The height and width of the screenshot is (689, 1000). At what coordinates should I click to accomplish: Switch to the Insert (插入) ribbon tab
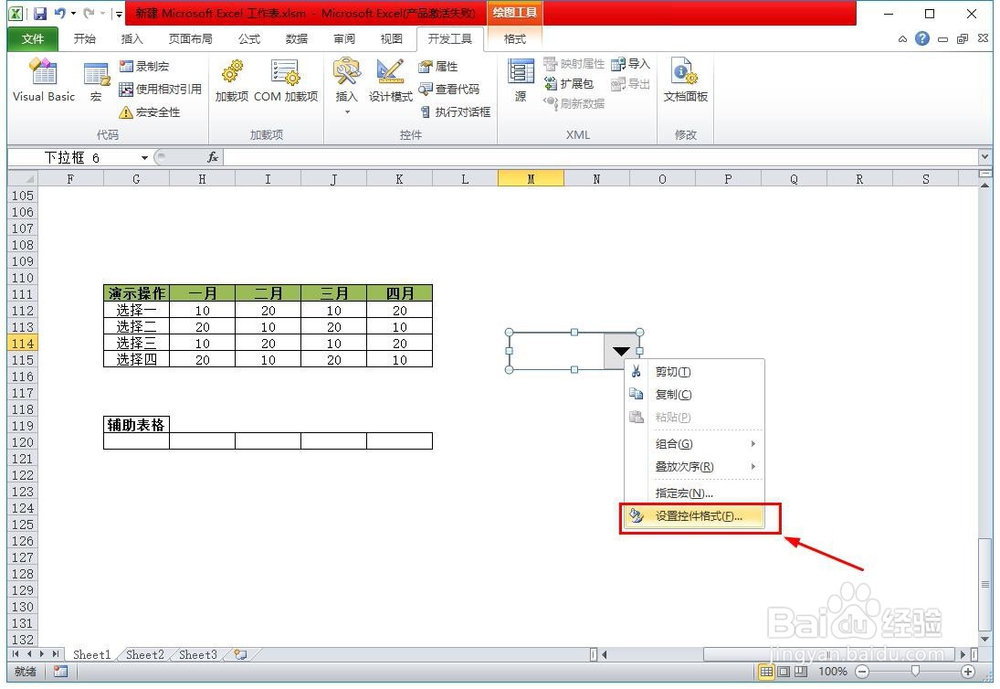tap(131, 39)
